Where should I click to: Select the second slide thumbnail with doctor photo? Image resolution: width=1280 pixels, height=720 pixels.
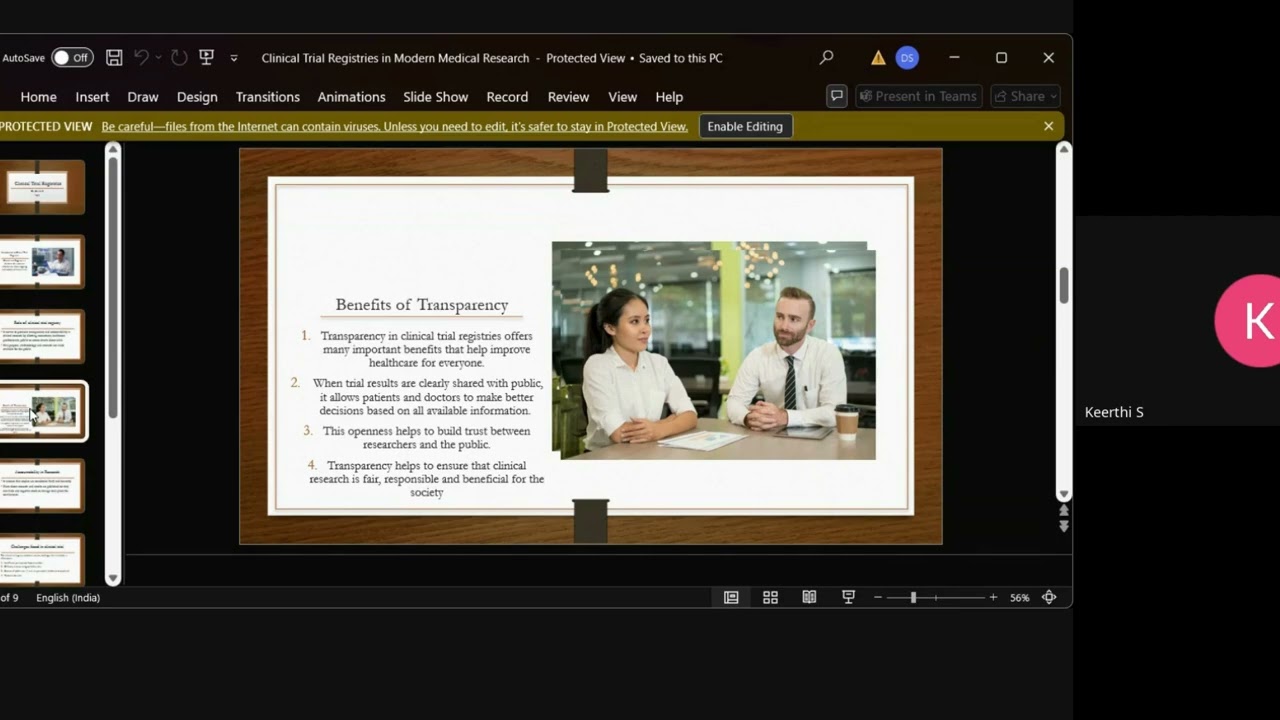[41, 261]
